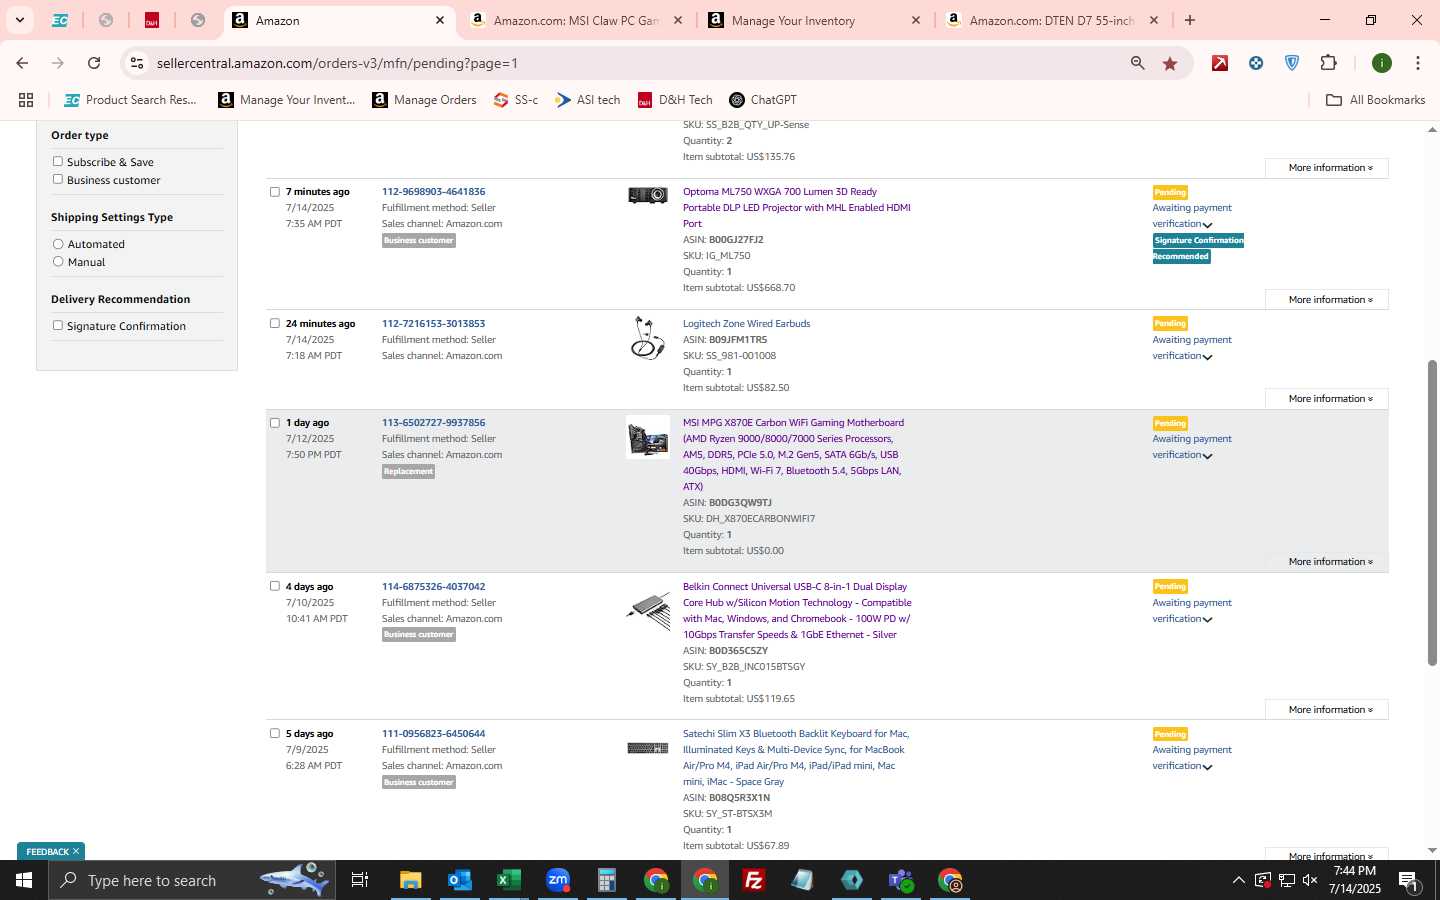The image size is (1440, 900).
Task: Open File Explorer from the taskbar
Action: coord(410,880)
